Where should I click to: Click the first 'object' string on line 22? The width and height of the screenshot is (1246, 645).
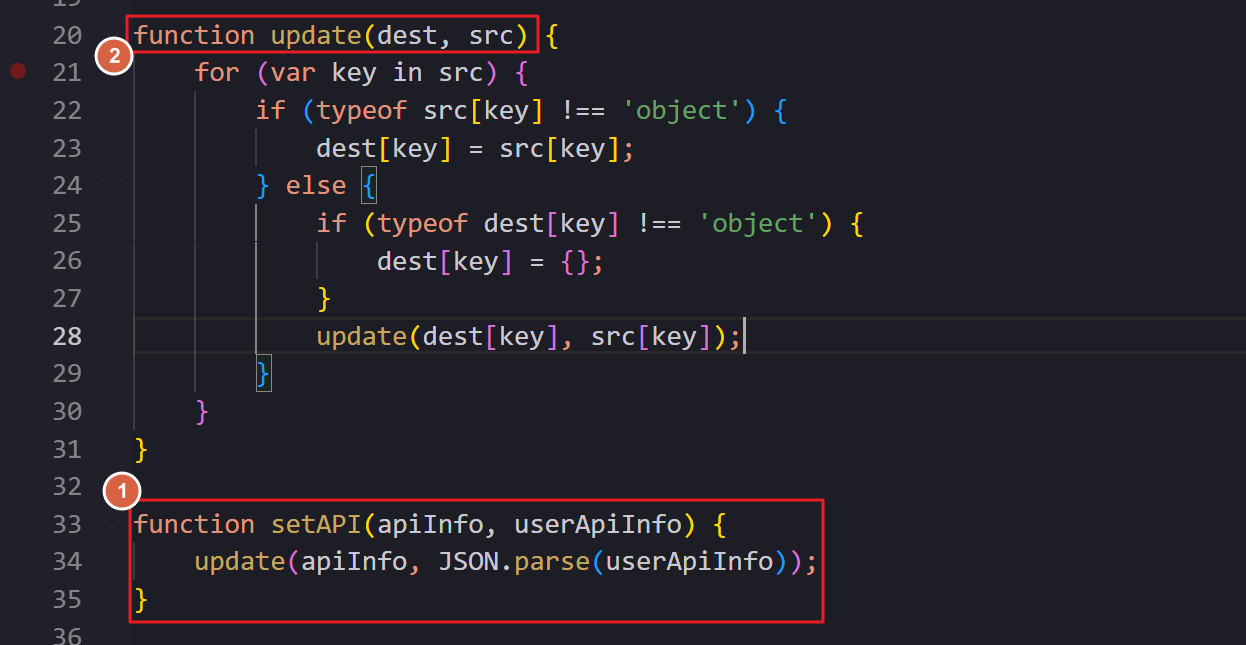tap(681, 110)
